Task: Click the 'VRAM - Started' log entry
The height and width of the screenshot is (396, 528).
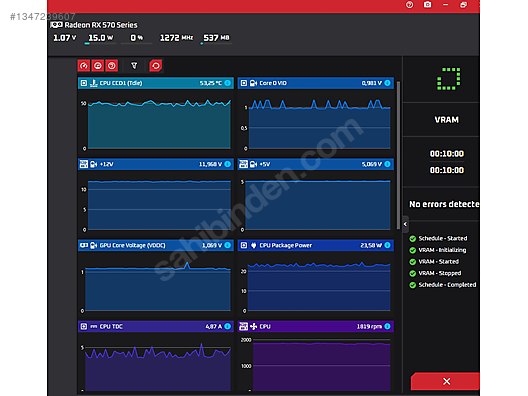Action: tap(438, 262)
